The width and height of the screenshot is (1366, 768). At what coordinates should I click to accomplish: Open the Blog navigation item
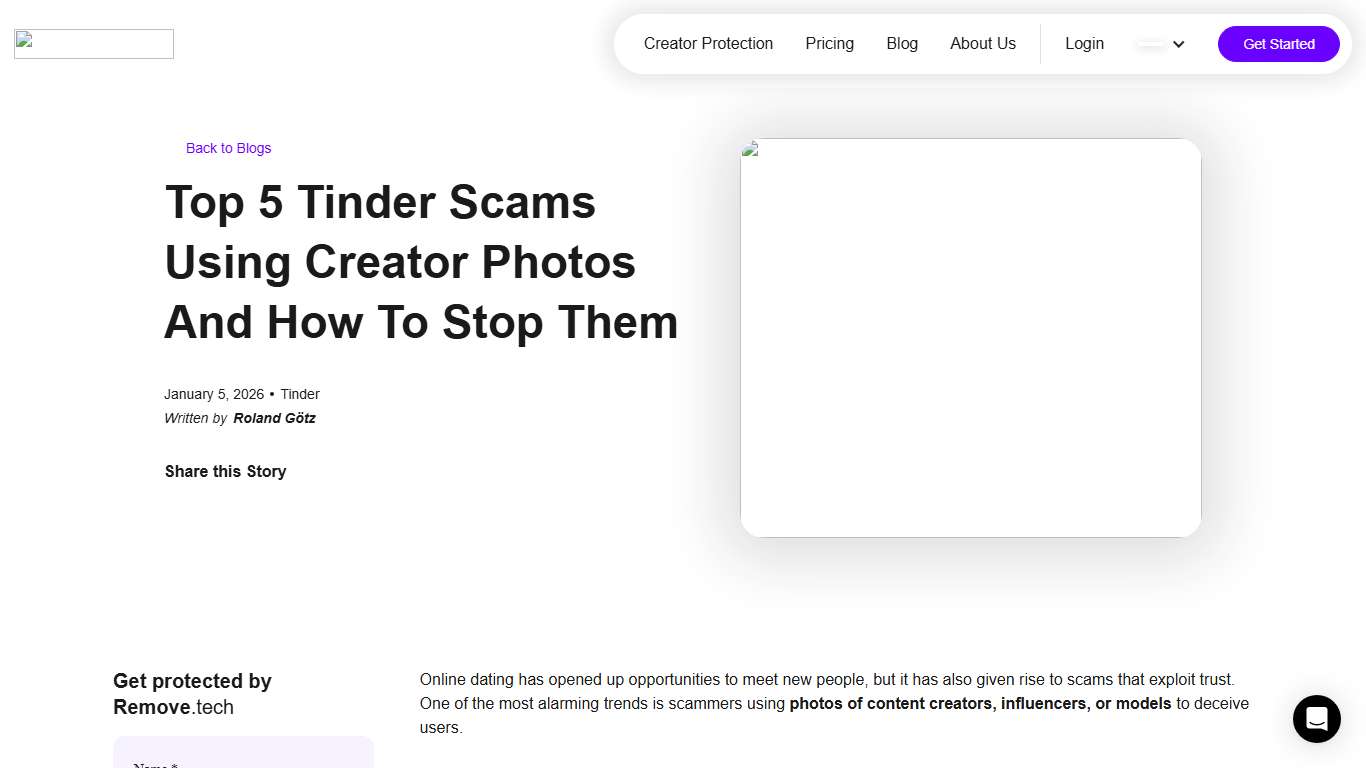[x=902, y=44]
